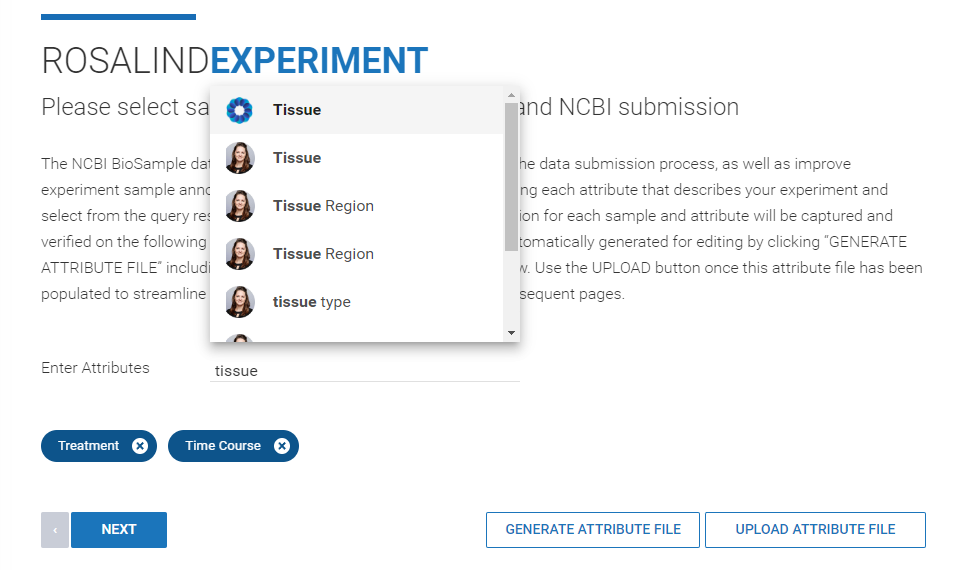
Task: Remove the Treatment attribute chip via its X
Action: click(x=140, y=446)
